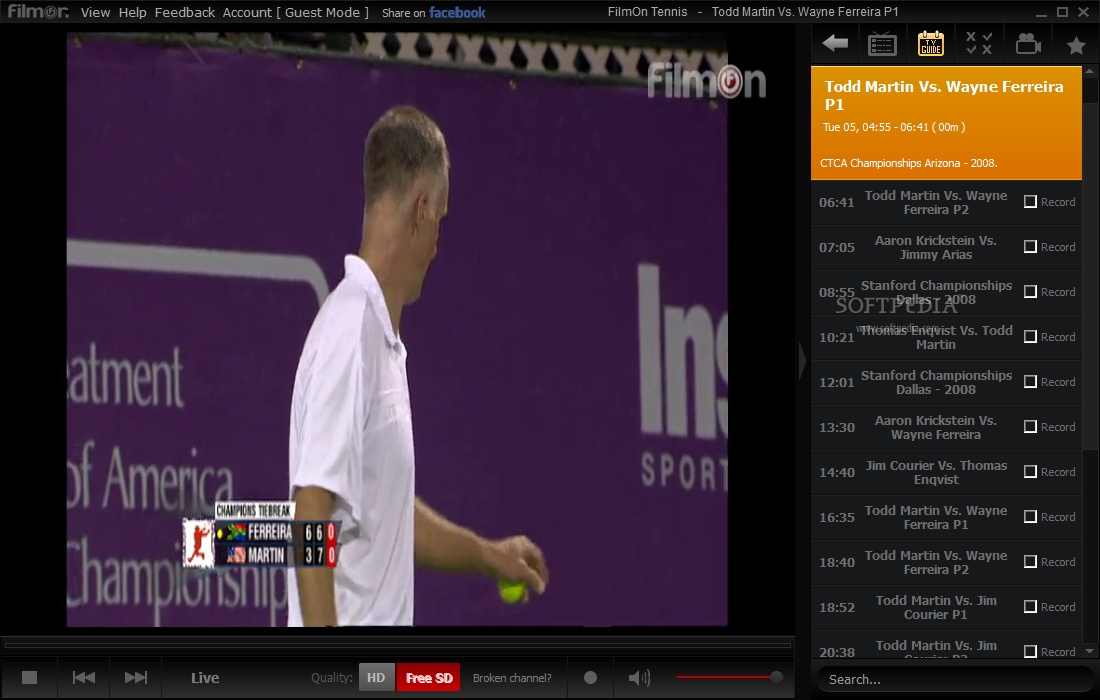
Task: Check Record for 08:55 Stanford Championships
Action: 1030,292
